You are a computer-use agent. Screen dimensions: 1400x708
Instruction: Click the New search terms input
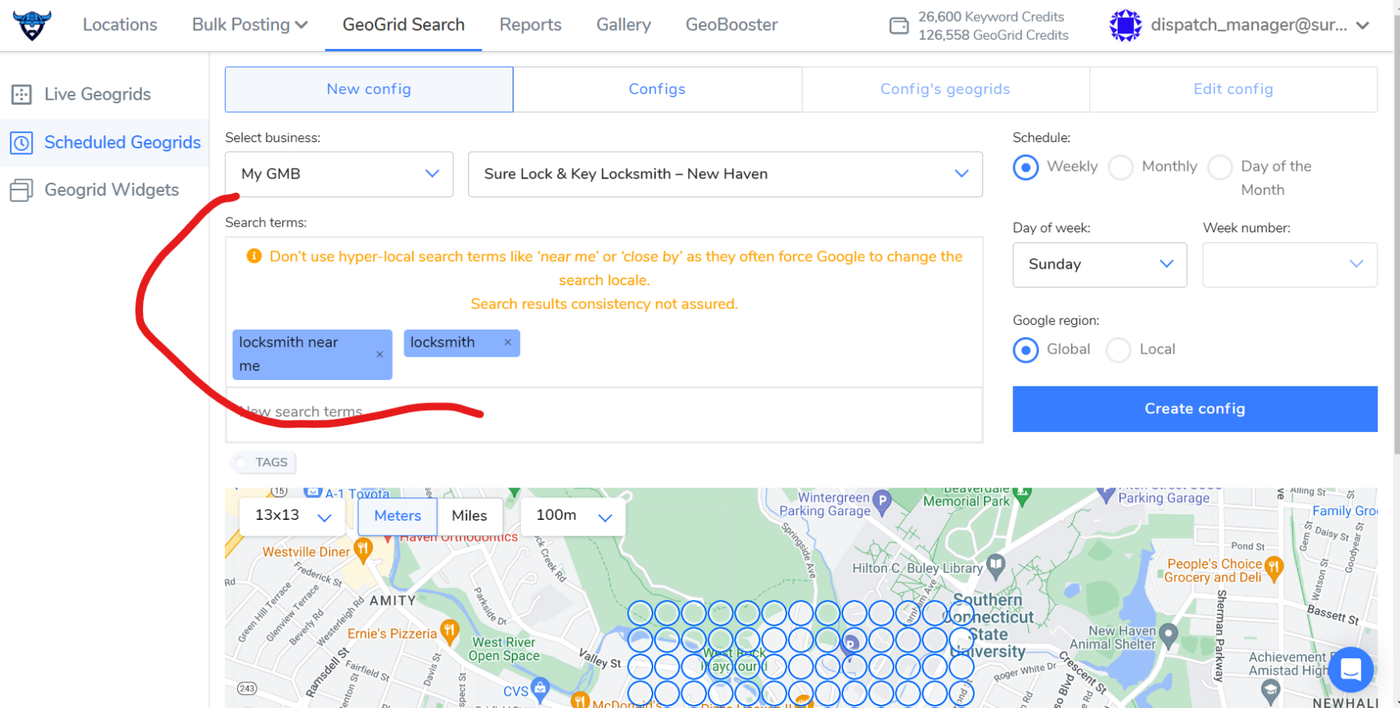click(x=604, y=414)
